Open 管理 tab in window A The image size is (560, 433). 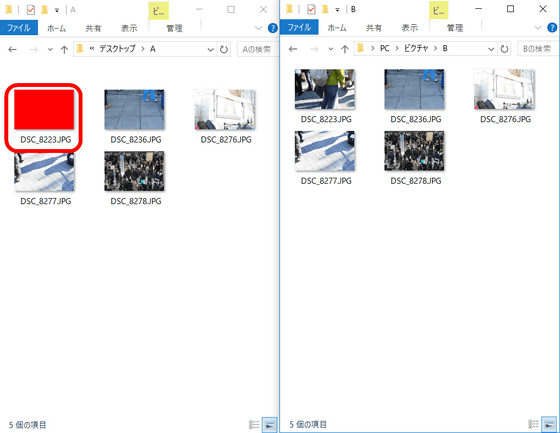tap(175, 28)
